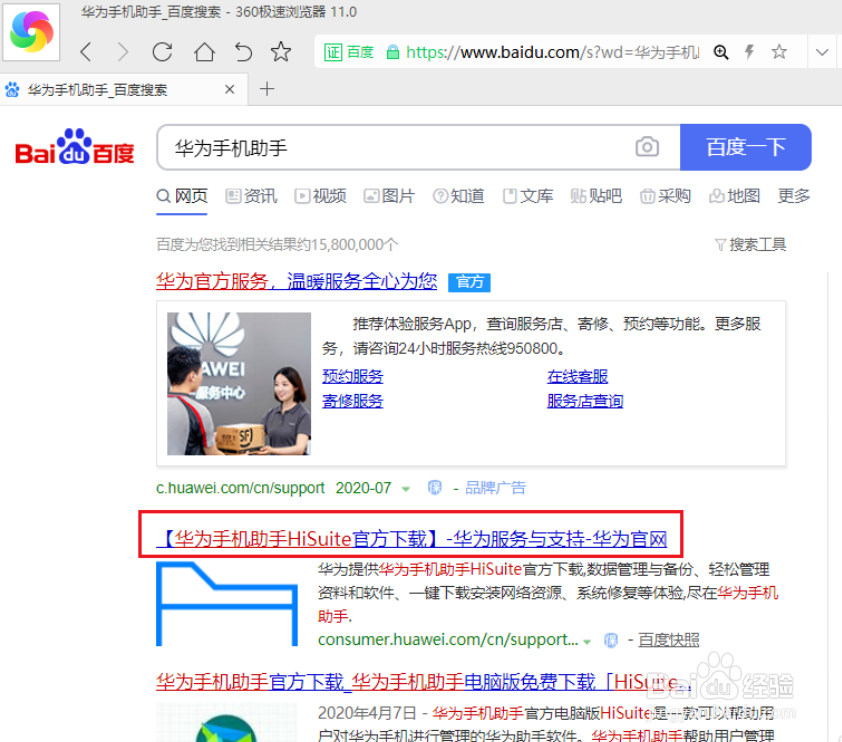
Task: Click the blue HiSuite result thumbnail
Action: point(227,603)
